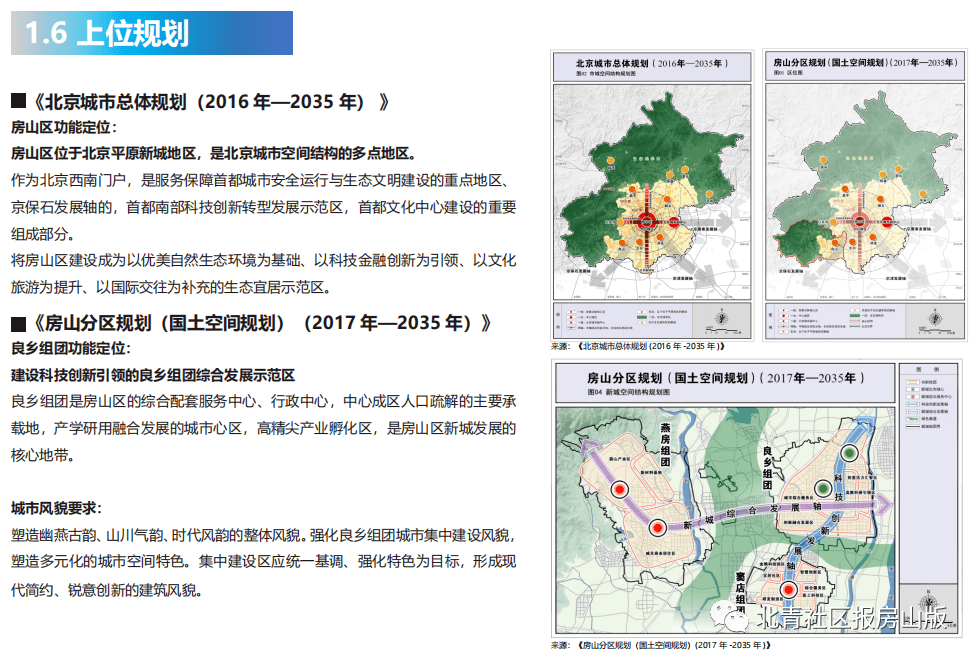Click the "1.6 上位规划" section title banner
Image resolution: width=979 pixels, height=661 pixels.
(152, 33)
